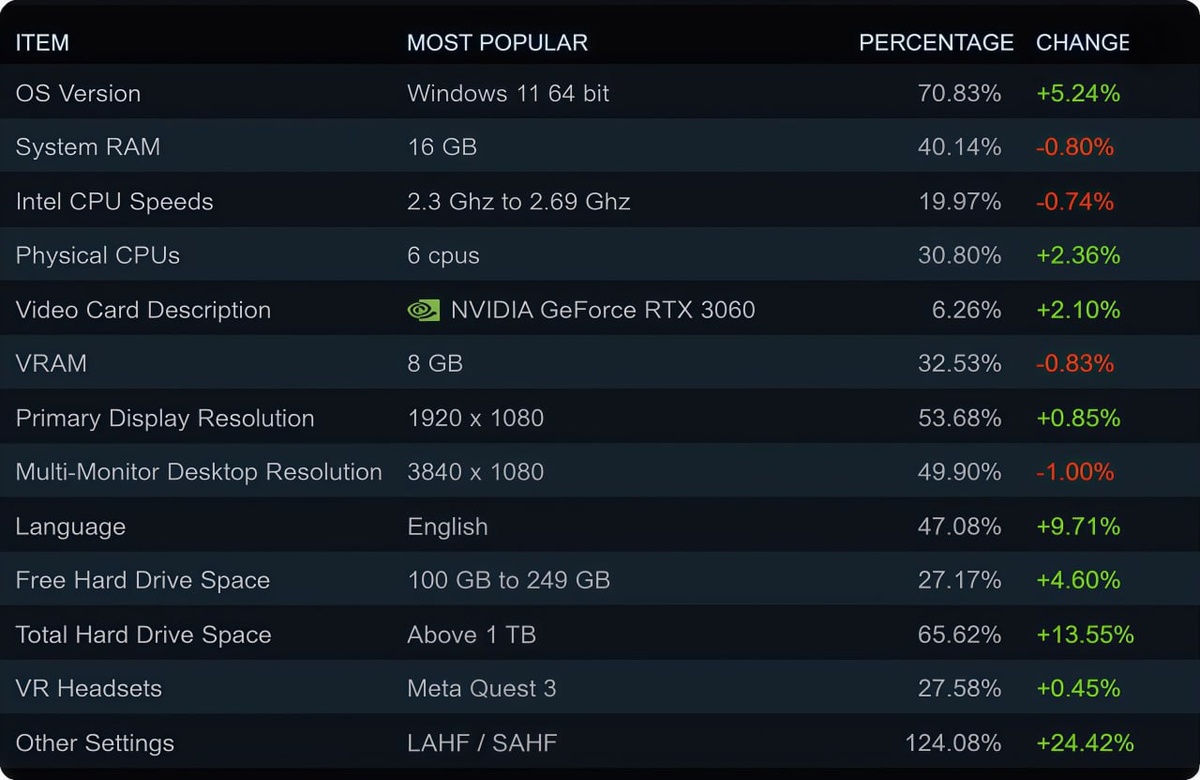Click the Windows 11 64 bit entry

coord(508,94)
